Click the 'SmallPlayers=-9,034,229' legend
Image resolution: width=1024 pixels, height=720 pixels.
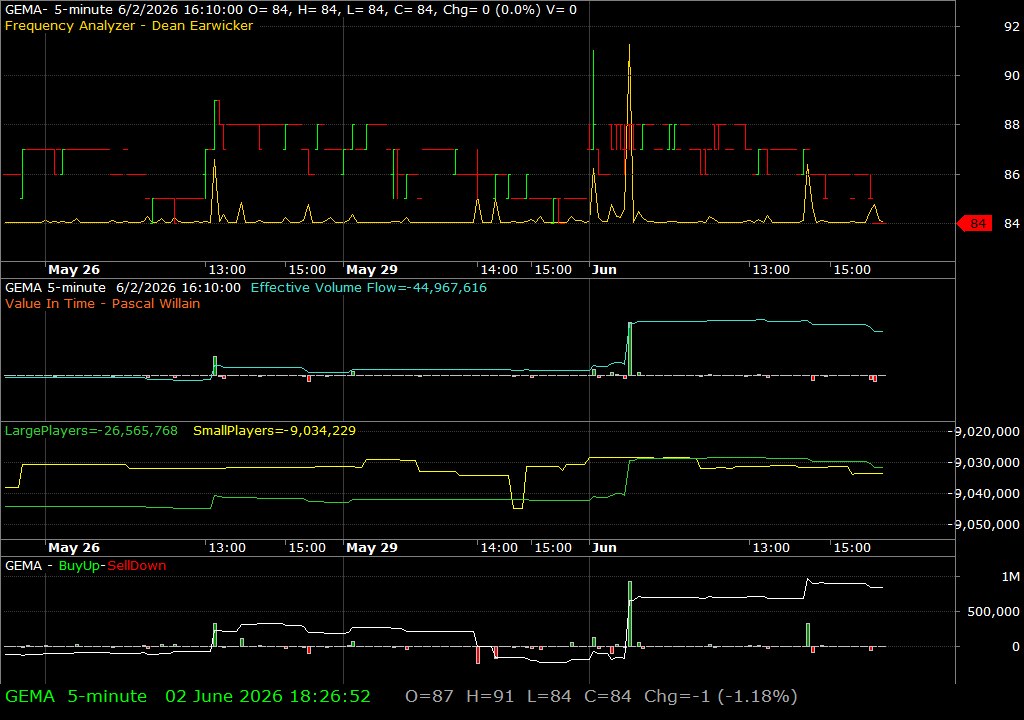click(x=274, y=431)
